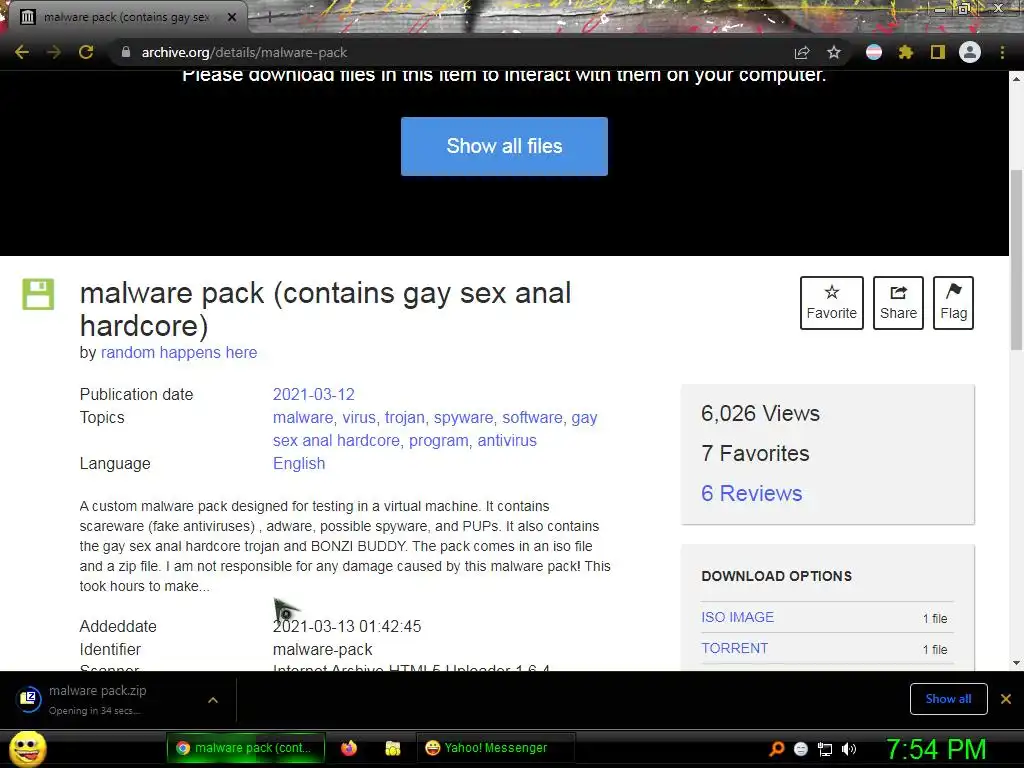Click the striped flag extension icon
Screen dimensions: 1024x768
click(874, 52)
